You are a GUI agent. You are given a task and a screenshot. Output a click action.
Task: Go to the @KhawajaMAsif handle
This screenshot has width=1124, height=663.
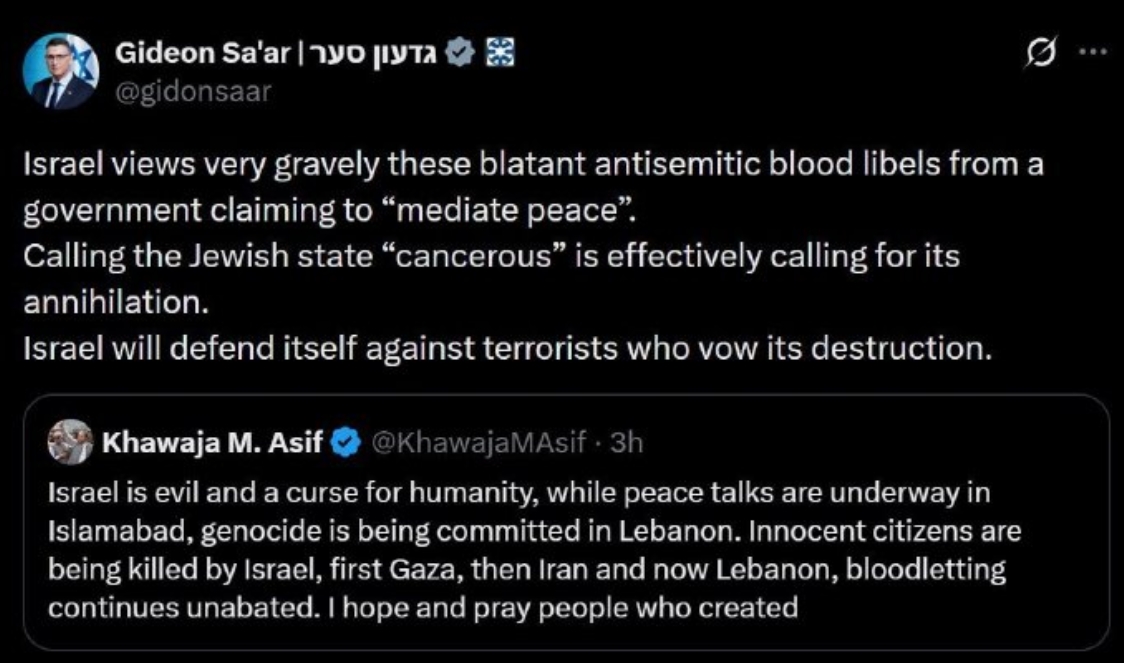coord(478,441)
